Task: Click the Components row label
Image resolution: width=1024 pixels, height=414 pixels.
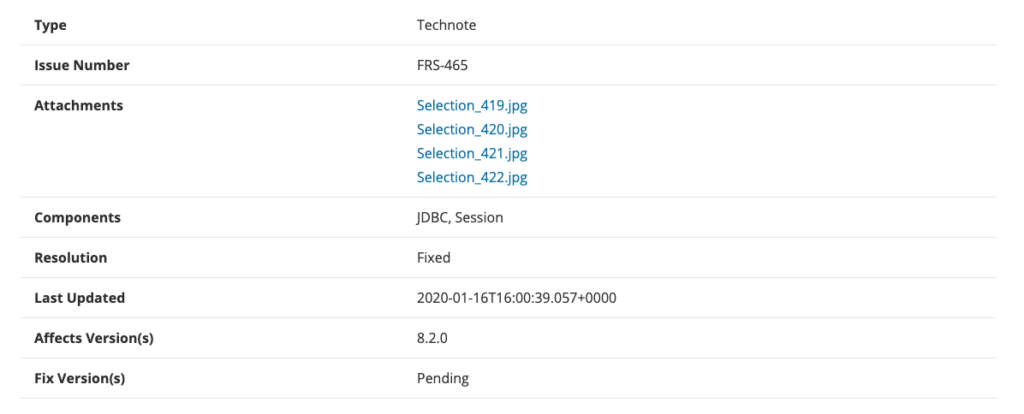Action: pos(77,217)
